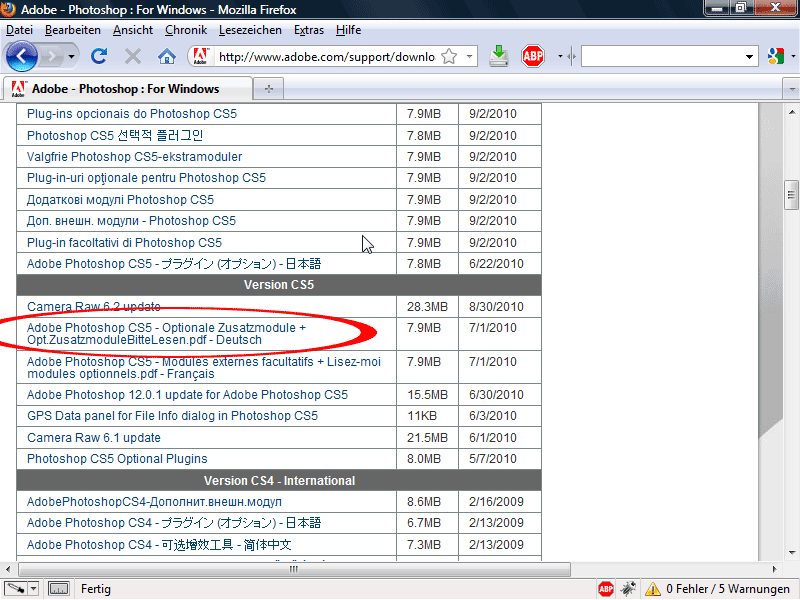
Task: Open the Downloads green arrow icon
Action: pos(499,56)
